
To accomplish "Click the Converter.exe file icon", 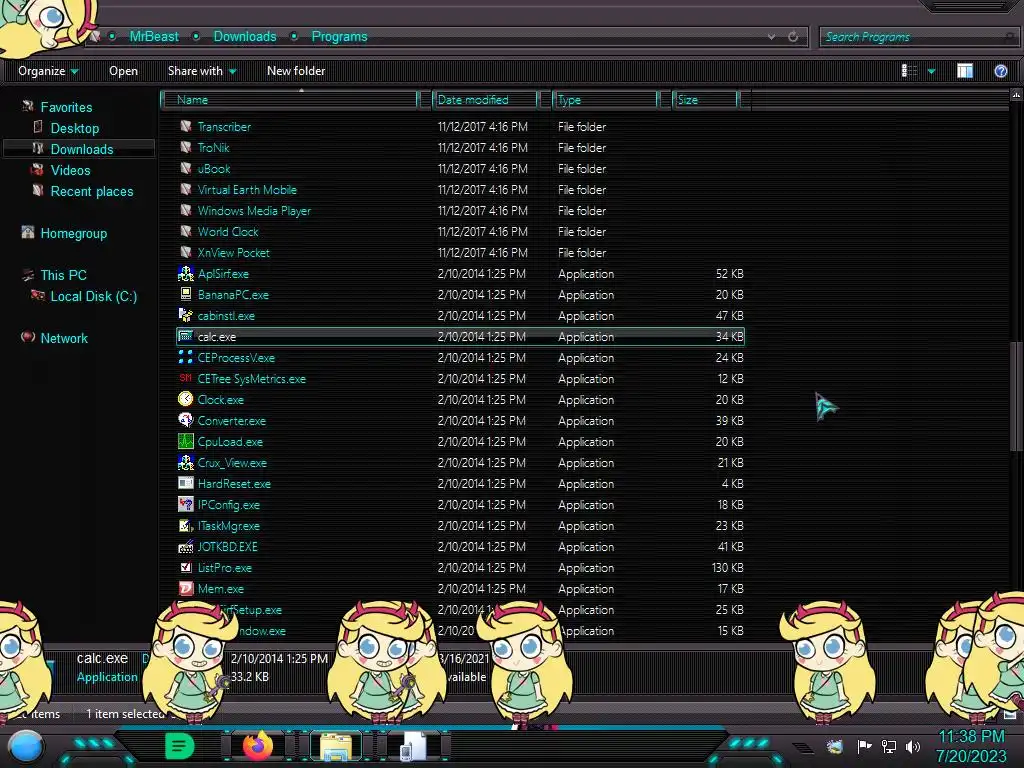I will point(185,421).
